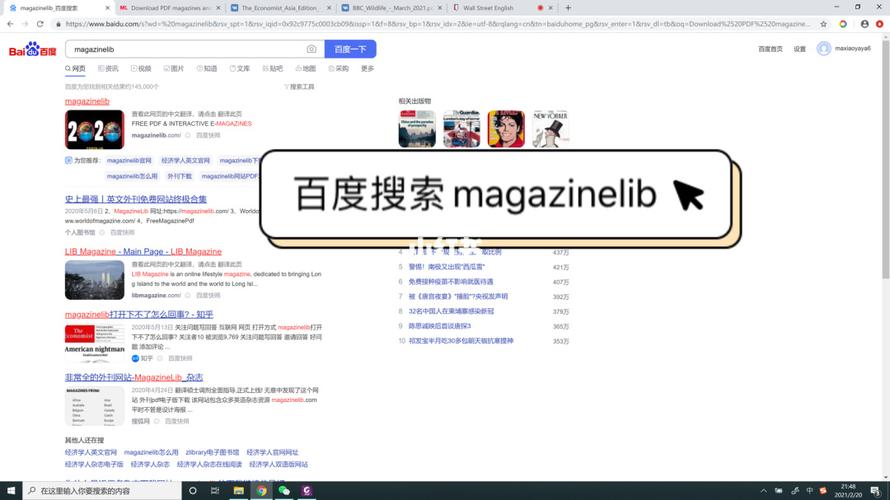The height and width of the screenshot is (500, 890).
Task: Select the 文库 search category
Action: tap(240, 69)
